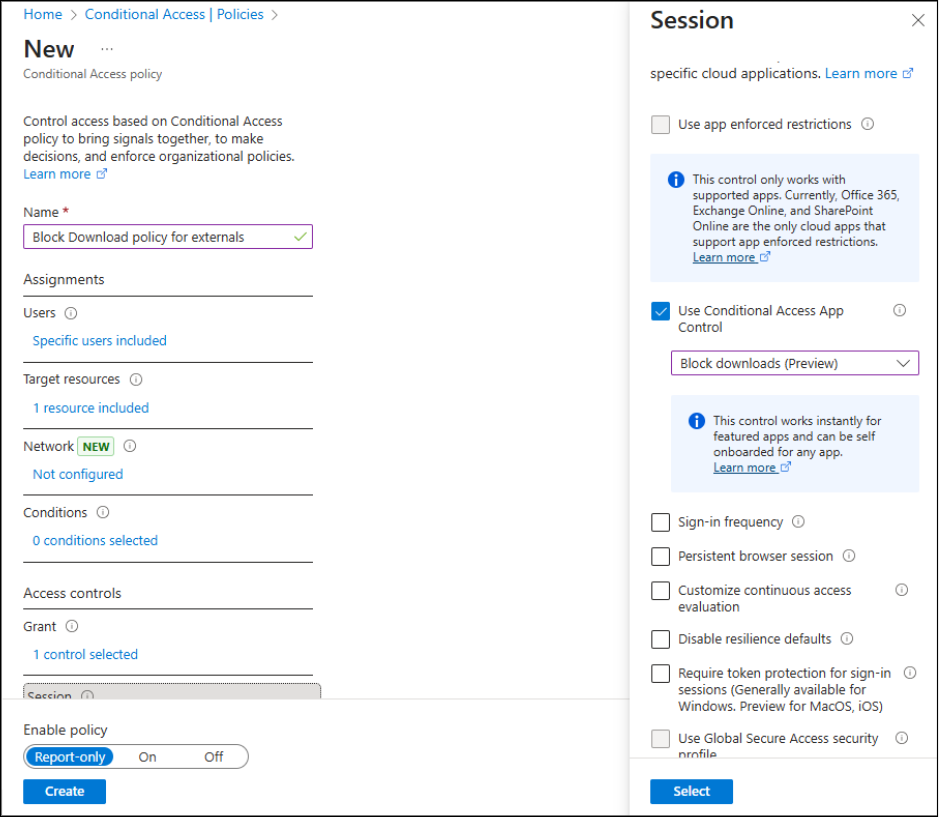Show info for Use Conditional Access App Control
The height and width of the screenshot is (817, 939).
point(899,310)
